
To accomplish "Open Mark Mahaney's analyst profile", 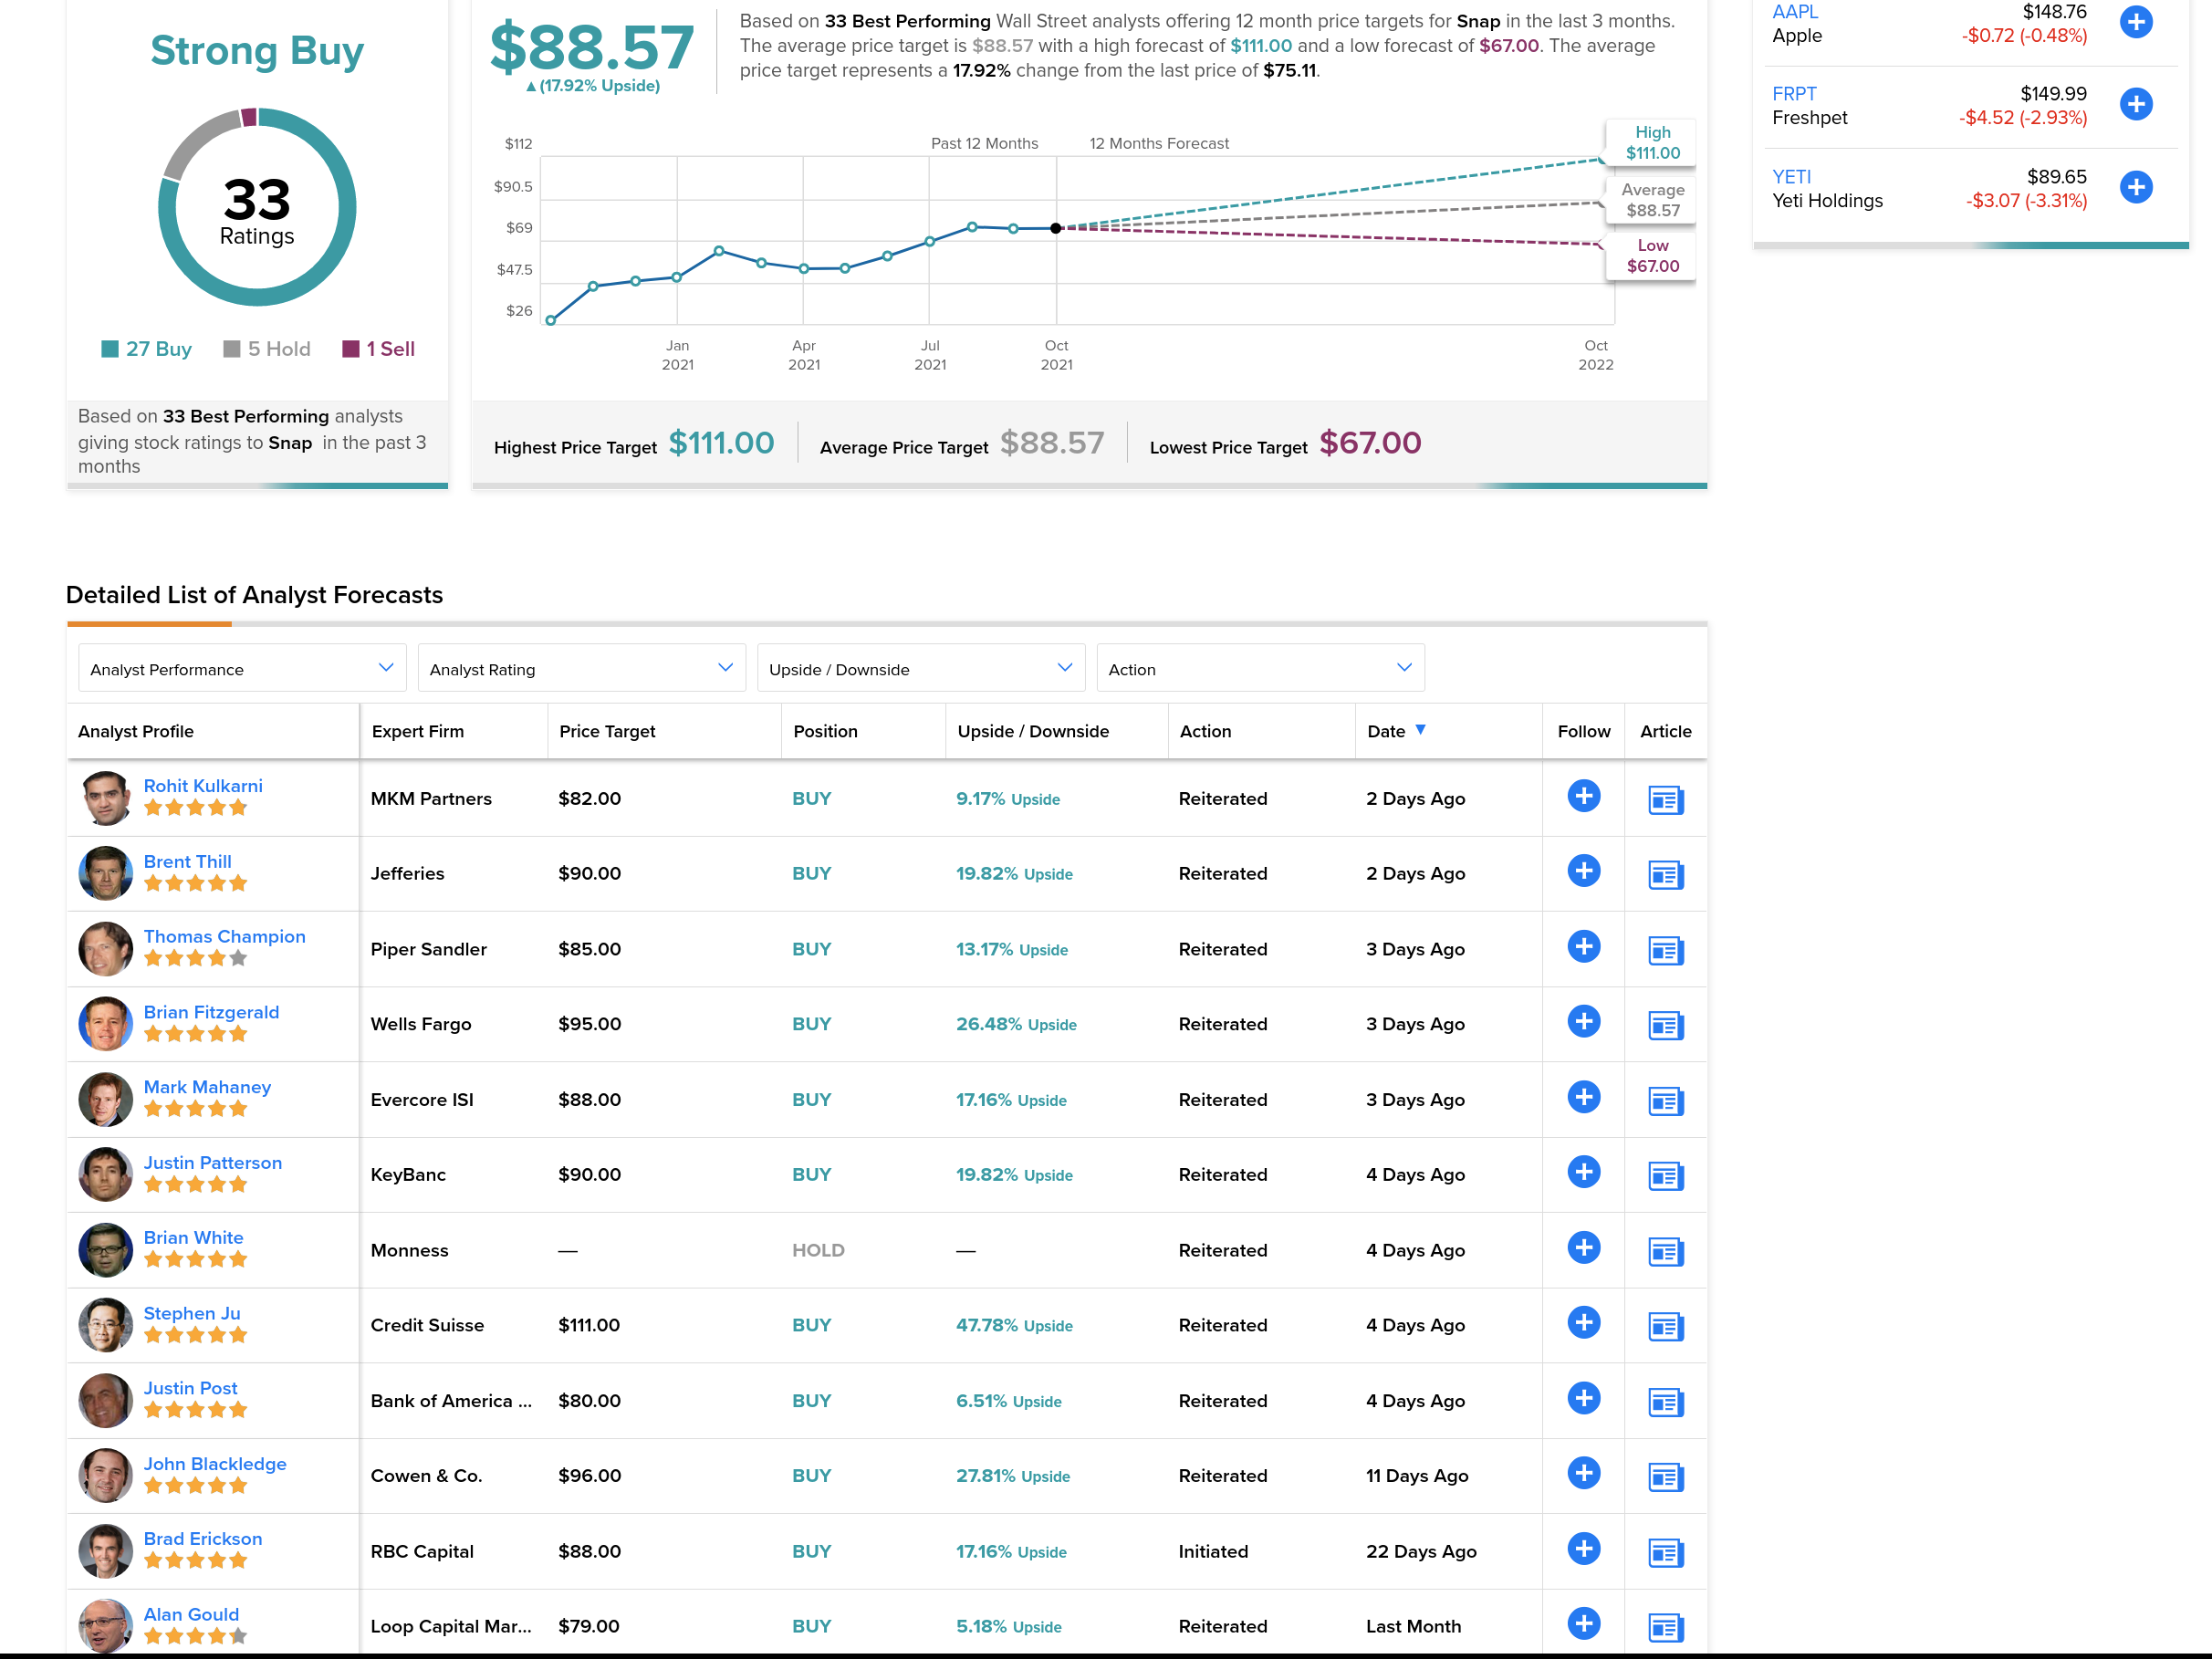I will pos(207,1087).
